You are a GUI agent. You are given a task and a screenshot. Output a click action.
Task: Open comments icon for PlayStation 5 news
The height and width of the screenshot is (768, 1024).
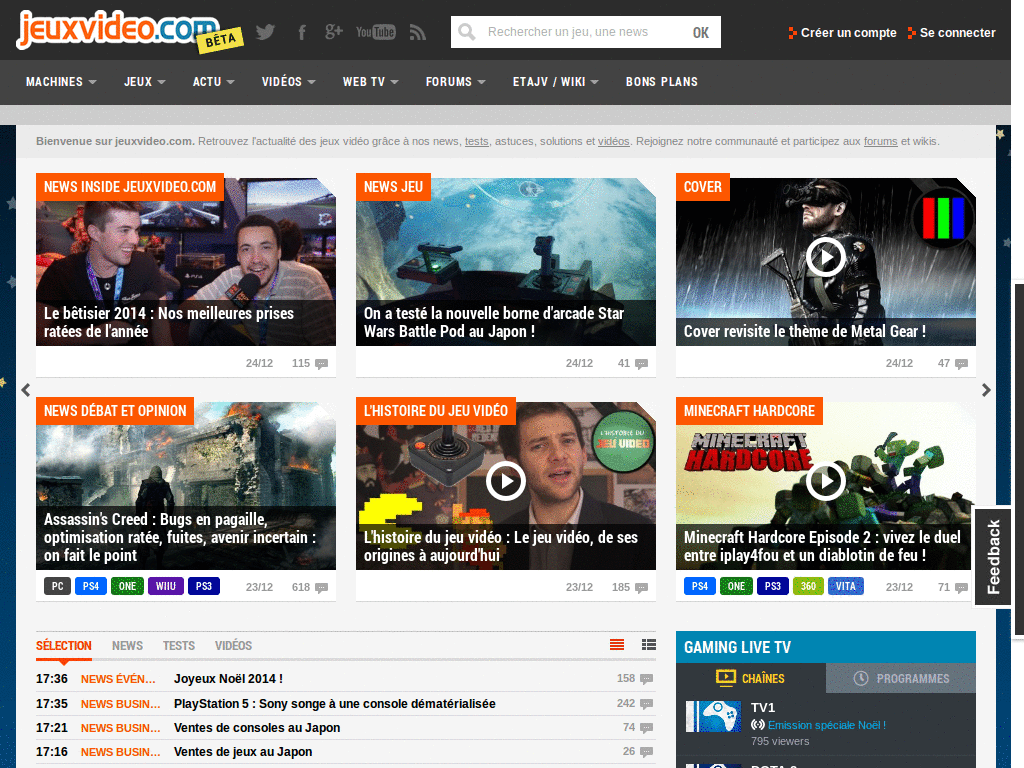click(x=647, y=704)
